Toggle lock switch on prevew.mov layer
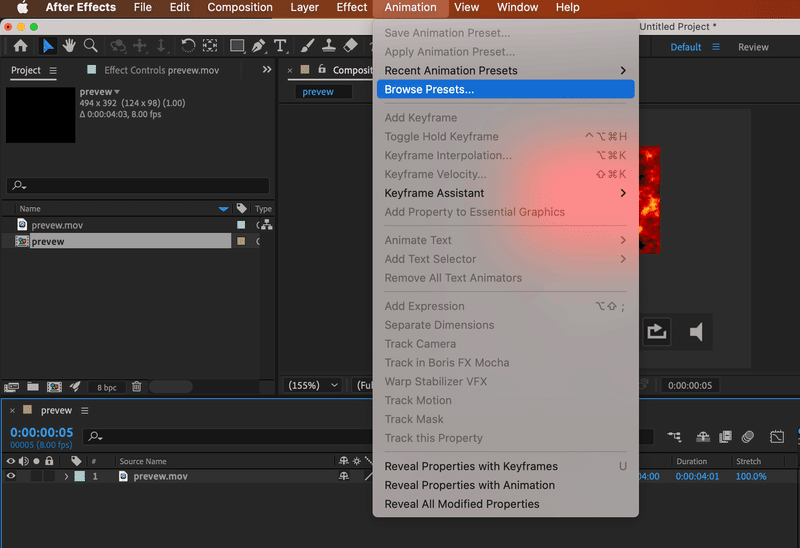Viewport: 800px width, 548px height. pyautogui.click(x=49, y=476)
